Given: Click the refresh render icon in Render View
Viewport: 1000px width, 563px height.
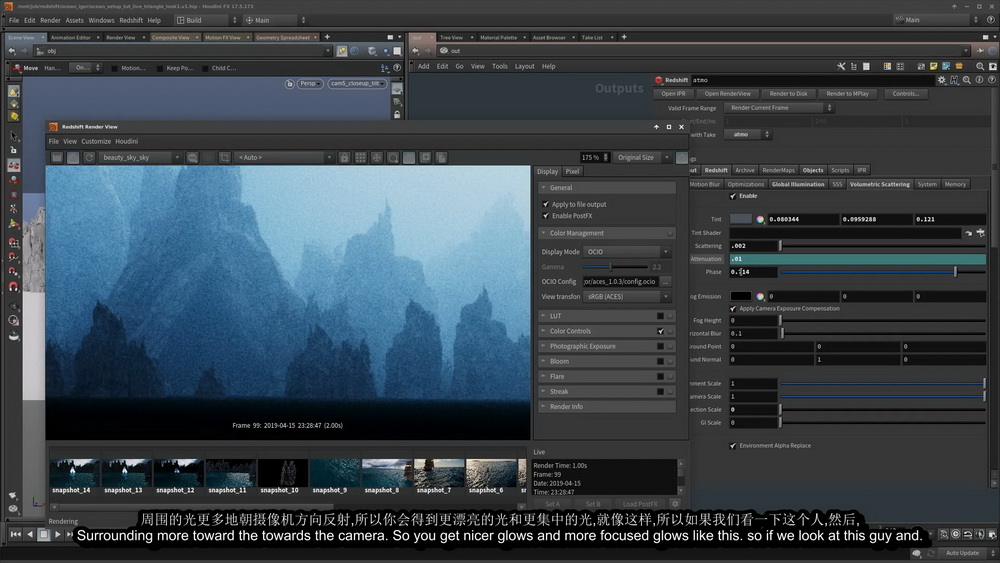Looking at the screenshot, I should [x=89, y=157].
